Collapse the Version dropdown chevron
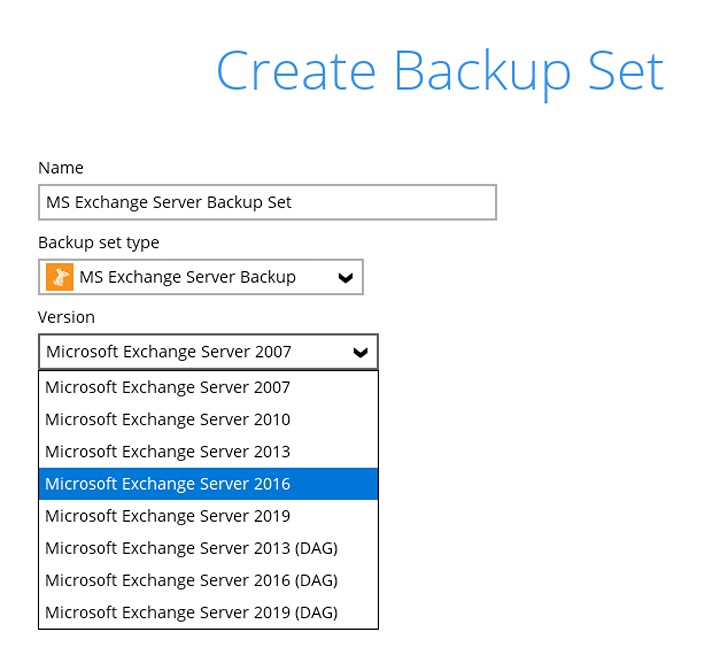Viewport: 720px width, 655px height. tap(360, 352)
